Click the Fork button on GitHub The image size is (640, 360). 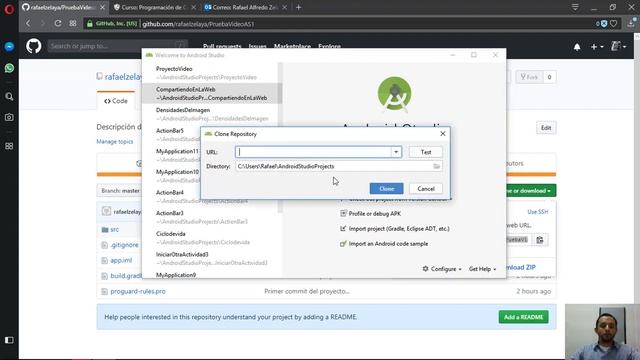[x=529, y=77]
